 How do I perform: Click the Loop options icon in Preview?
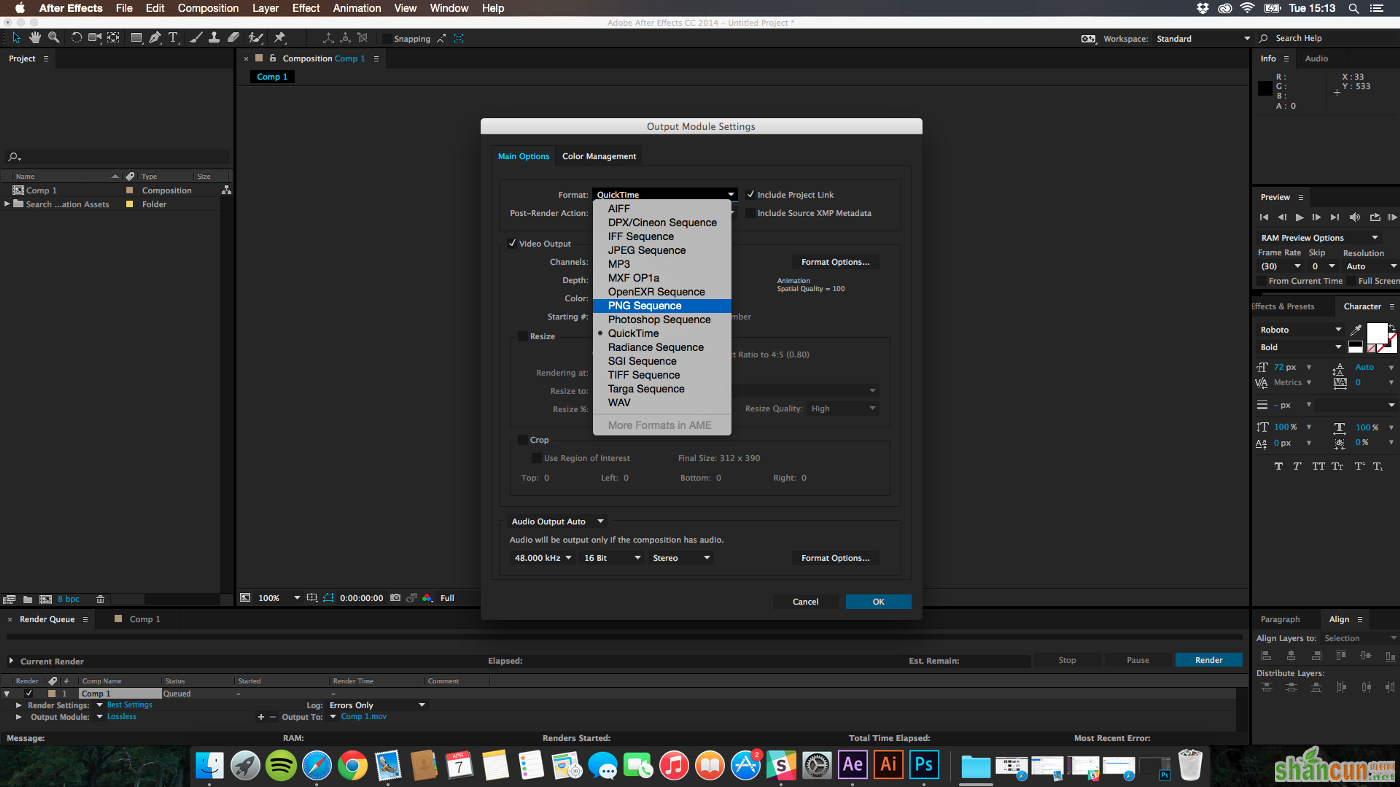pos(1375,217)
